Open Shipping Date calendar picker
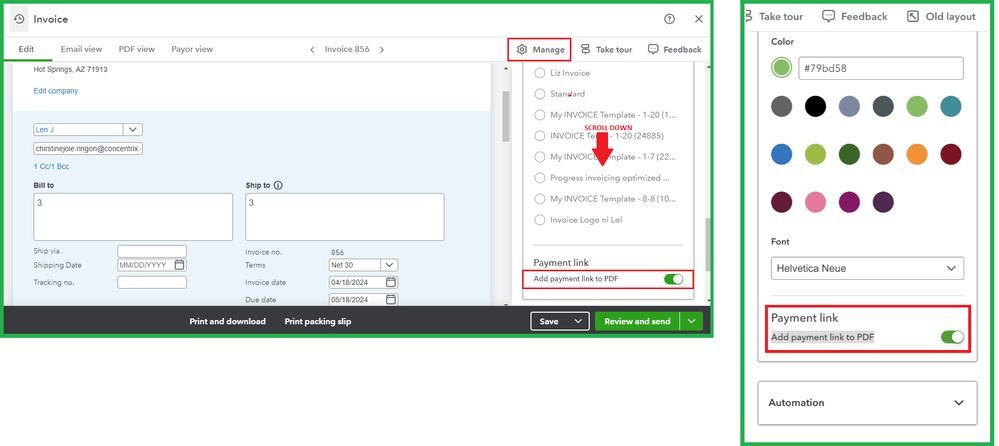Viewport: 999px width, 446px height. (180, 265)
